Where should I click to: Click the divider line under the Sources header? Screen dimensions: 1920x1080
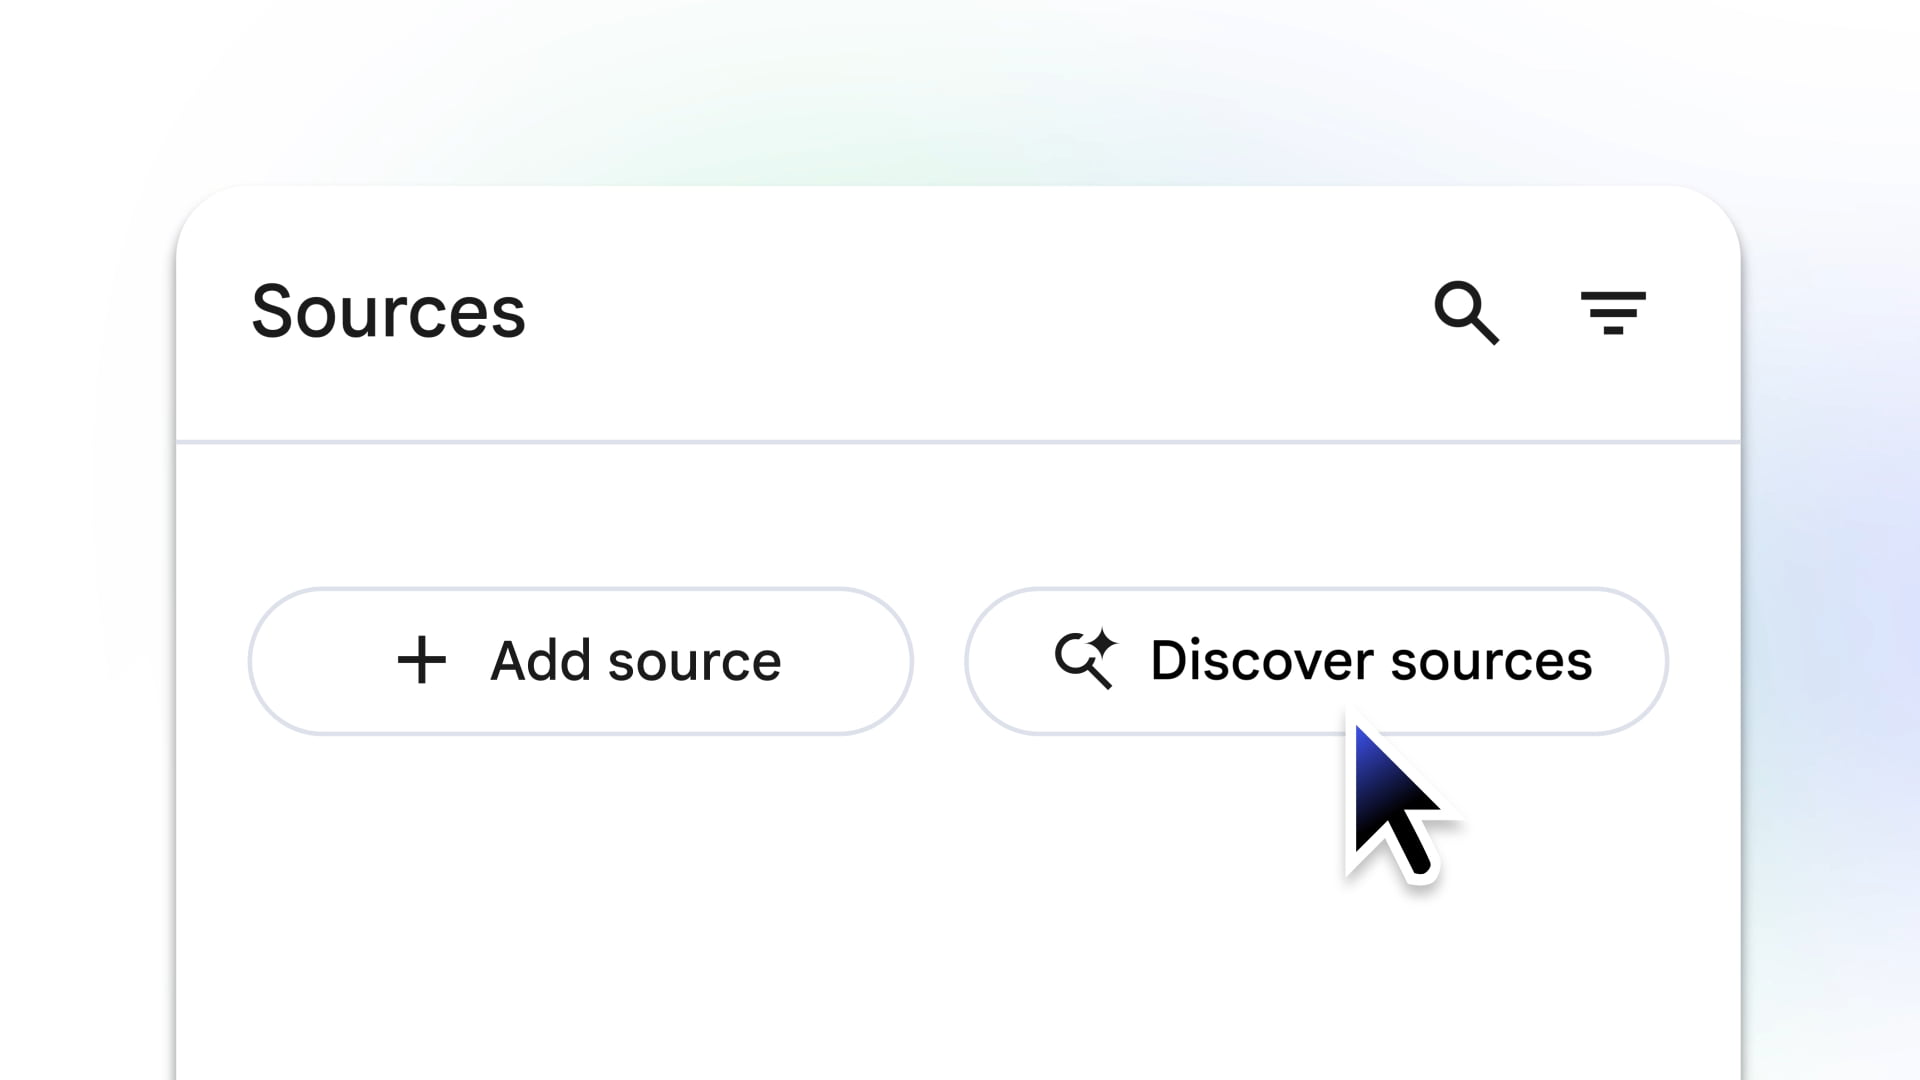pyautogui.click(x=958, y=441)
